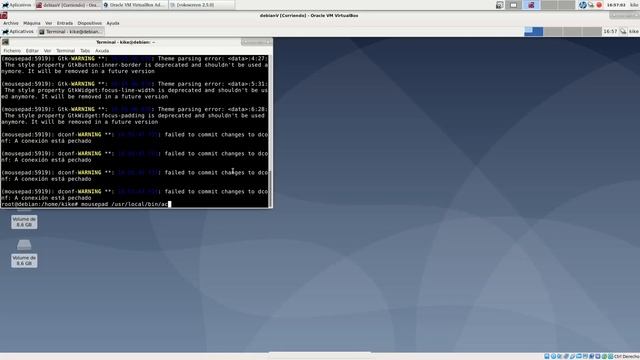640x360 pixels.
Task: Click the terminal window icon in title bar
Action: click(x=5, y=42)
